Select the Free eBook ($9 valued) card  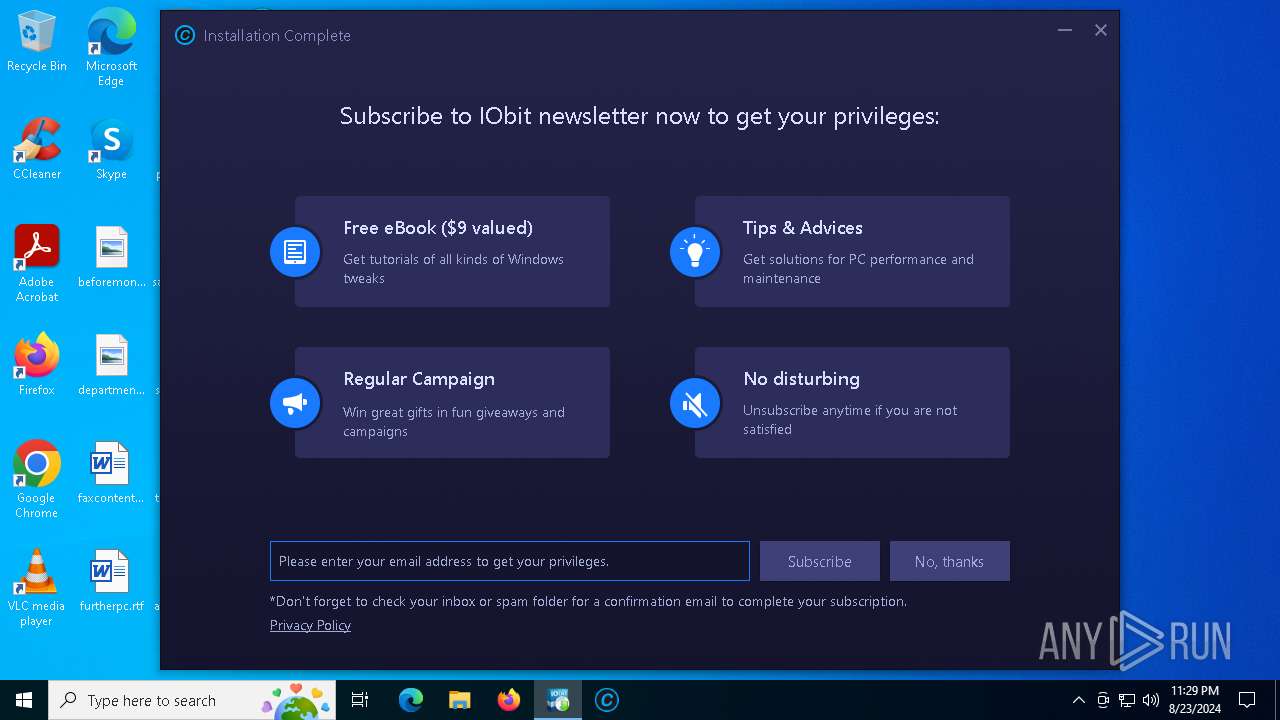[452, 252]
